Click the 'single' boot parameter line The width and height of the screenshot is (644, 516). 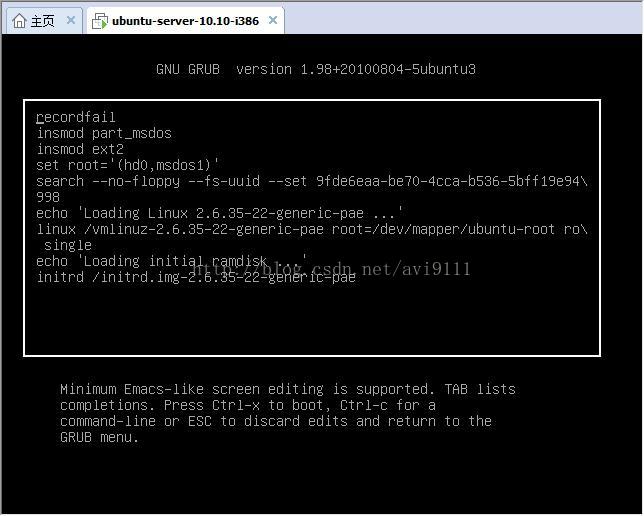(68, 245)
